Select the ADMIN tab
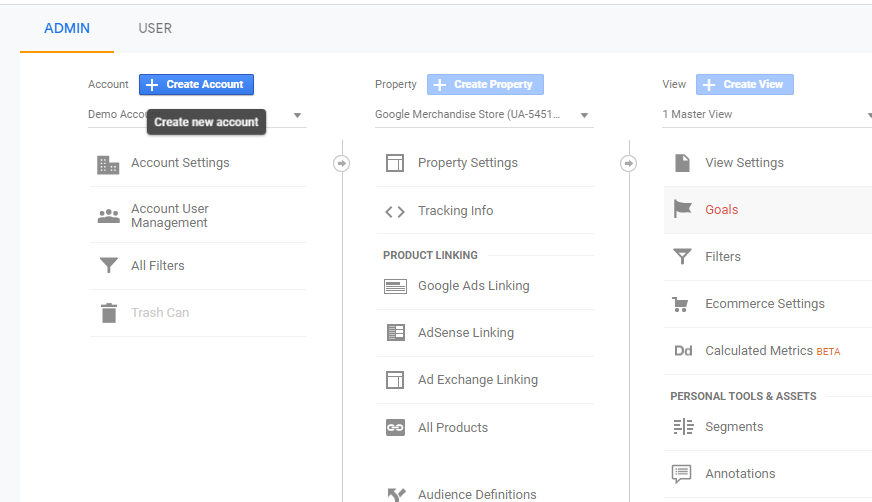 (x=67, y=28)
